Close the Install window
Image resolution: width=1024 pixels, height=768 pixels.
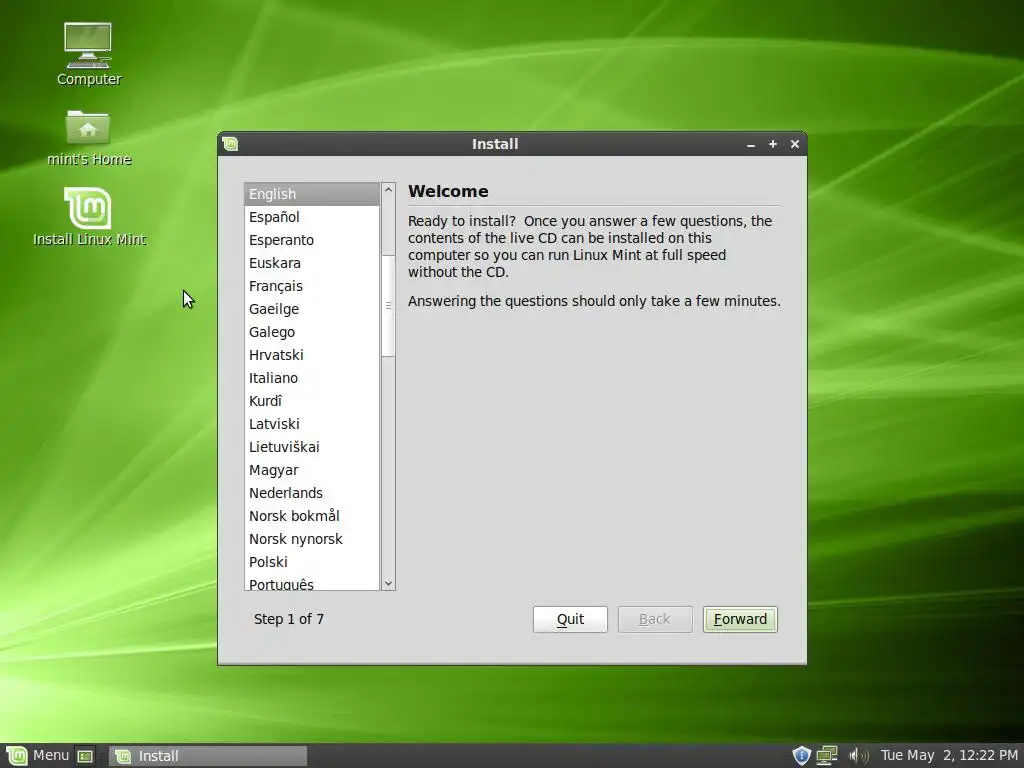[795, 144]
